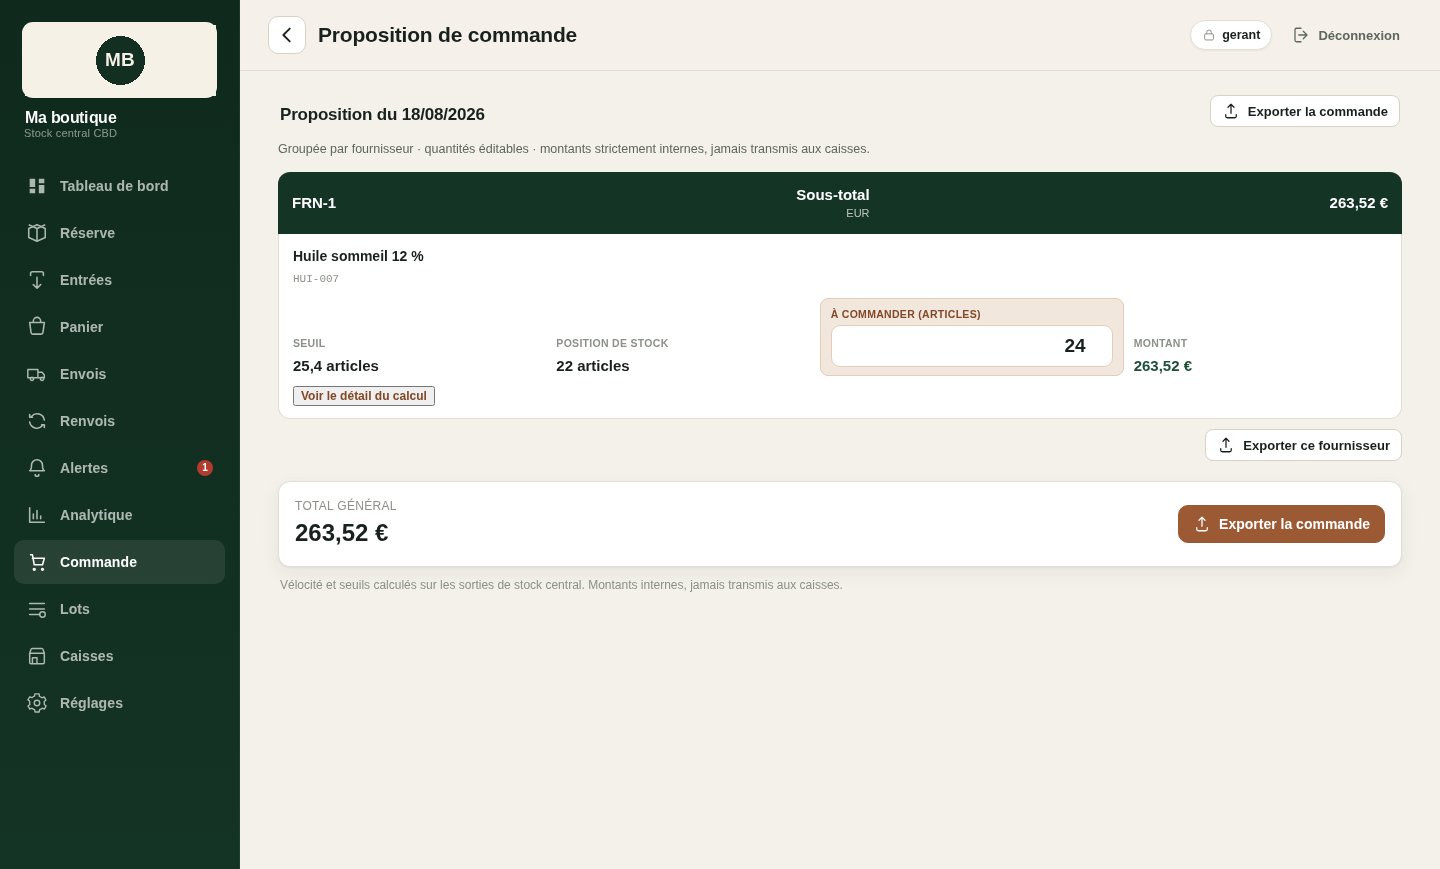Export this supplier with Exporter ce fournisseur
1440x869 pixels.
[x=1303, y=445]
